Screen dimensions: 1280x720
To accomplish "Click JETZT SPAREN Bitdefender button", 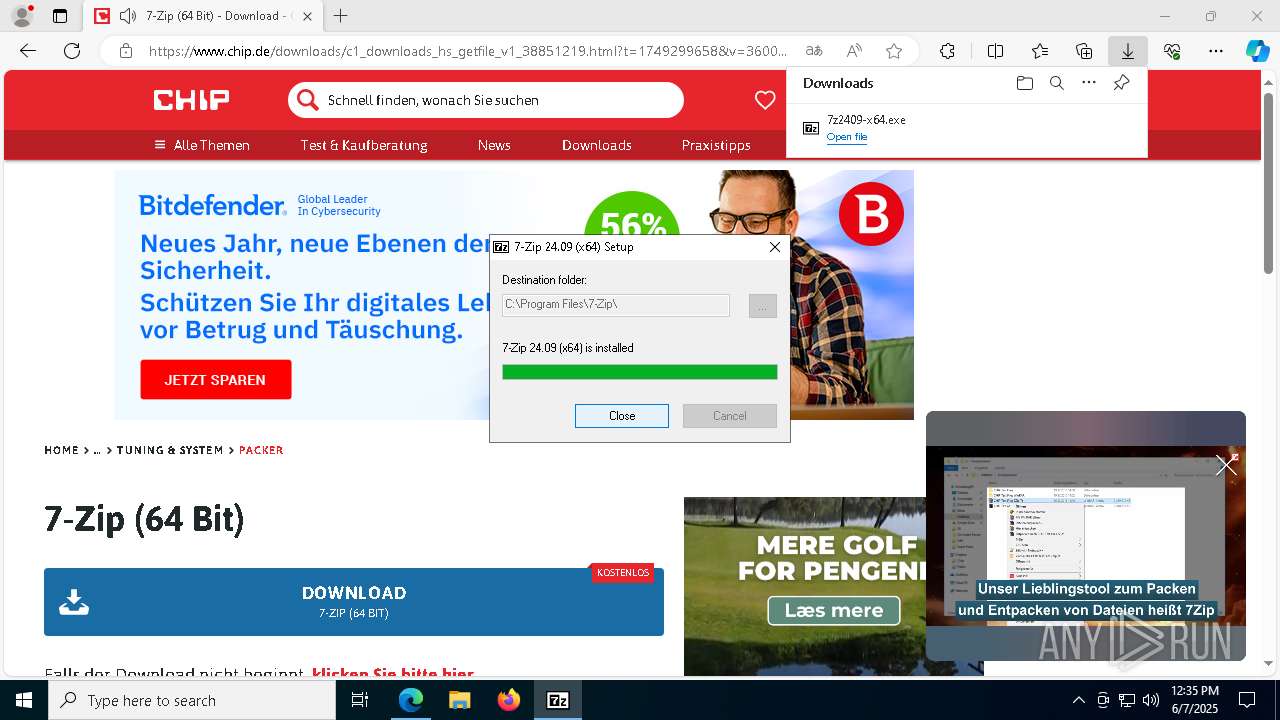I will tap(216, 380).
